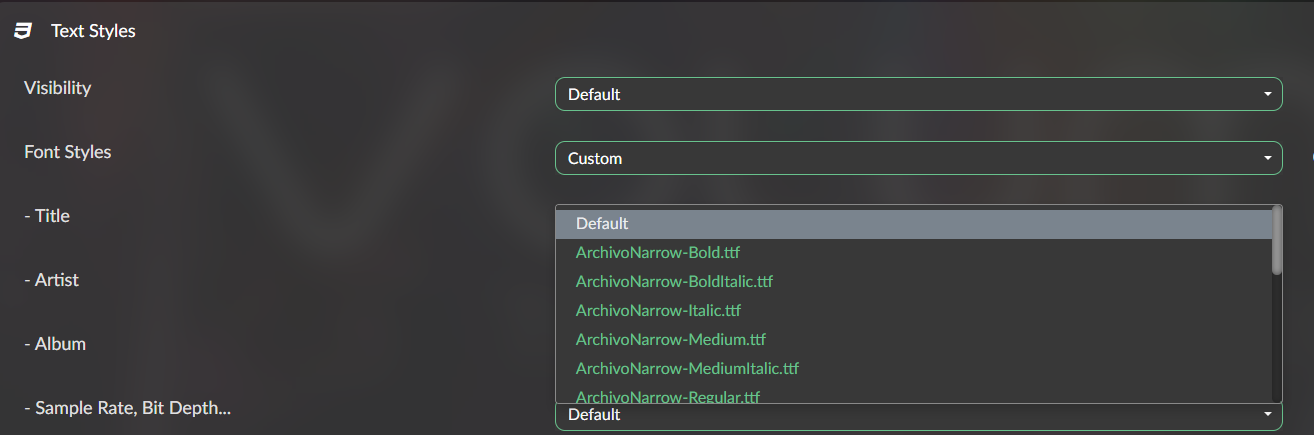Image resolution: width=1314 pixels, height=435 pixels.
Task: Click the Title font setting label
Action: pos(46,216)
